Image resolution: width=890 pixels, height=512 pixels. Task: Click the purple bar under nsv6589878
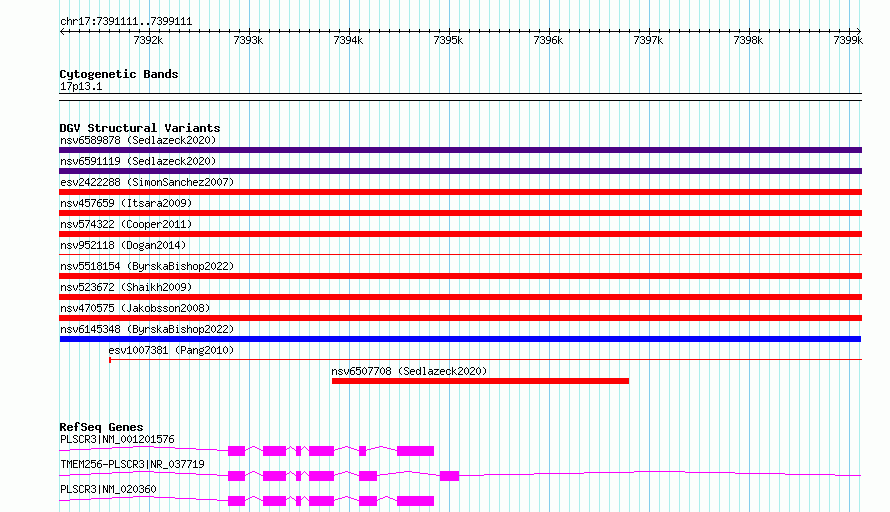(x=460, y=150)
